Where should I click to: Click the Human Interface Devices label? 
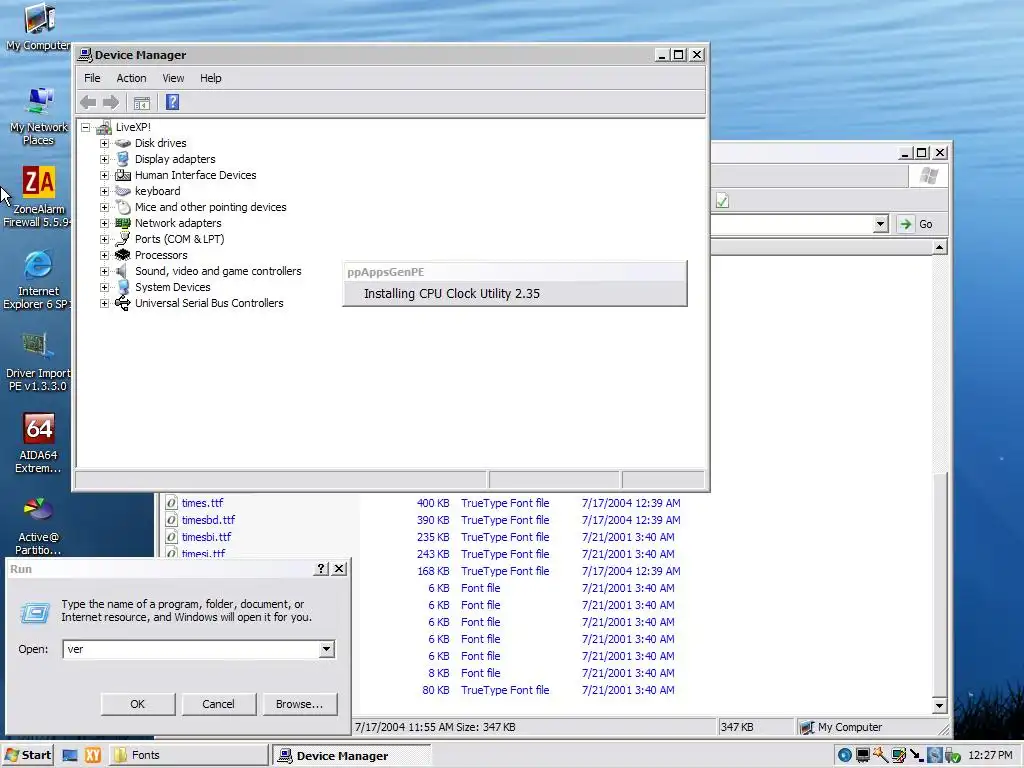pyautogui.click(x=195, y=175)
